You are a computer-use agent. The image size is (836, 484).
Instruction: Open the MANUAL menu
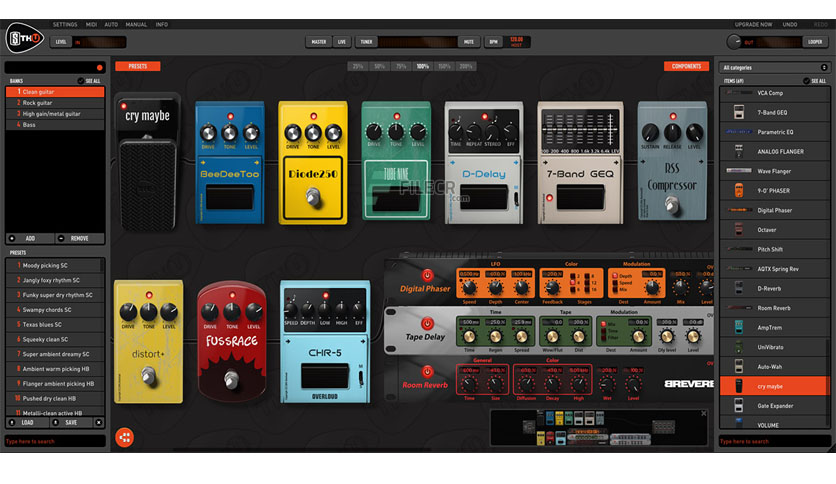136,25
